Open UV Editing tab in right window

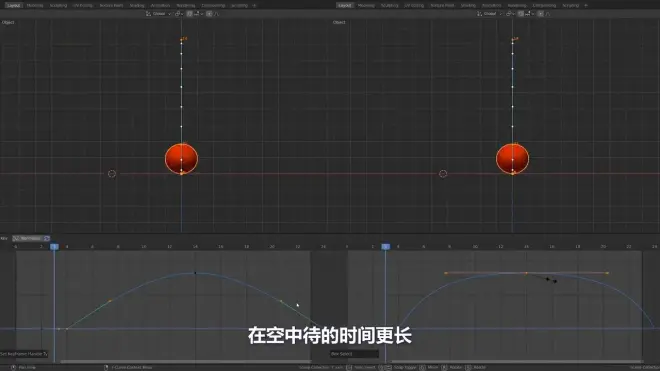coord(414,5)
